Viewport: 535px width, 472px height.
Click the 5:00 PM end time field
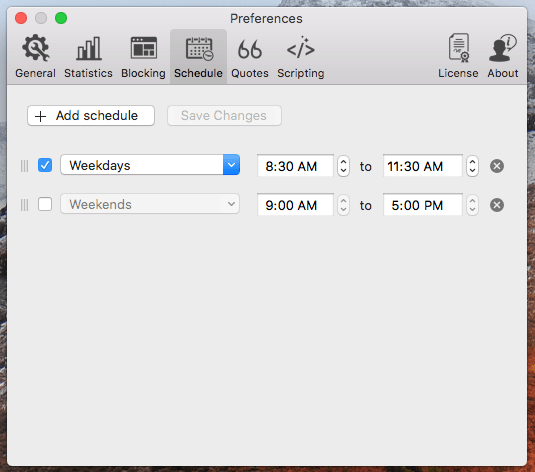coord(422,205)
